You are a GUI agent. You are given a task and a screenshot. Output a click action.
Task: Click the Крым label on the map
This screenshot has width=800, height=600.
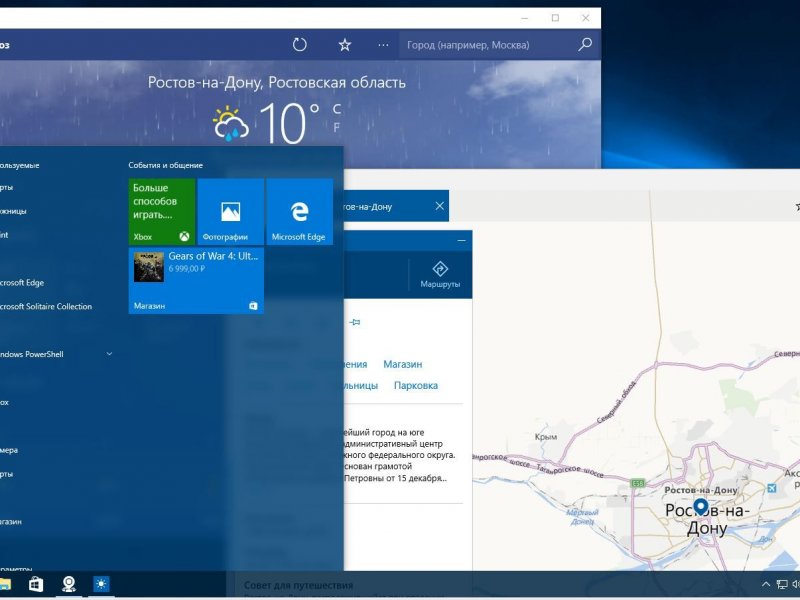point(546,437)
